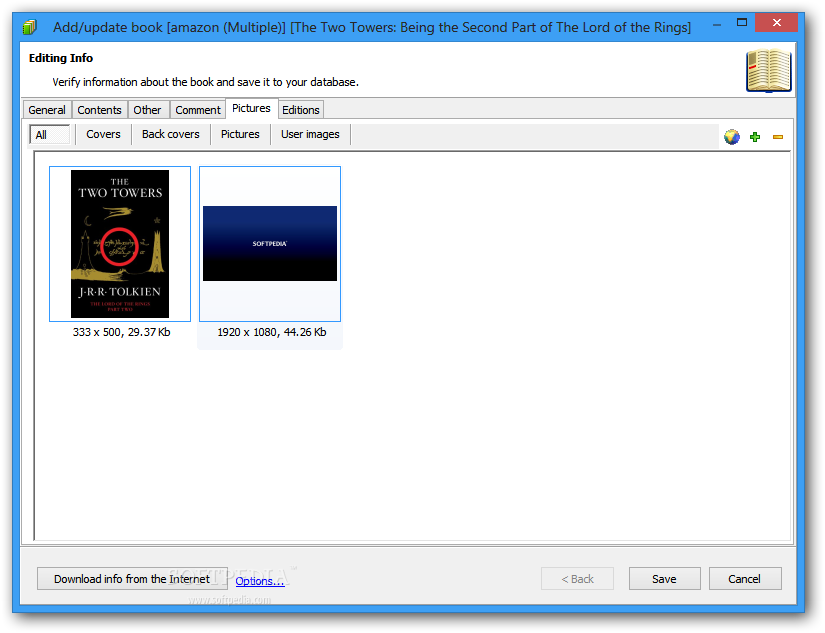825x633 pixels.
Task: Maximize the Add/update book window
Action: pyautogui.click(x=742, y=23)
